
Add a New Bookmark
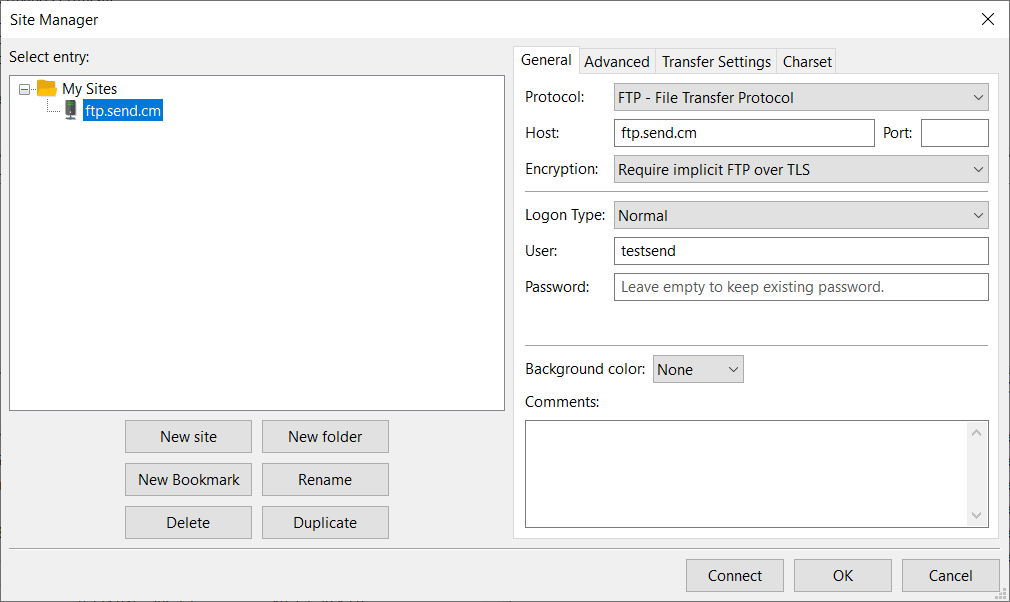(188, 480)
